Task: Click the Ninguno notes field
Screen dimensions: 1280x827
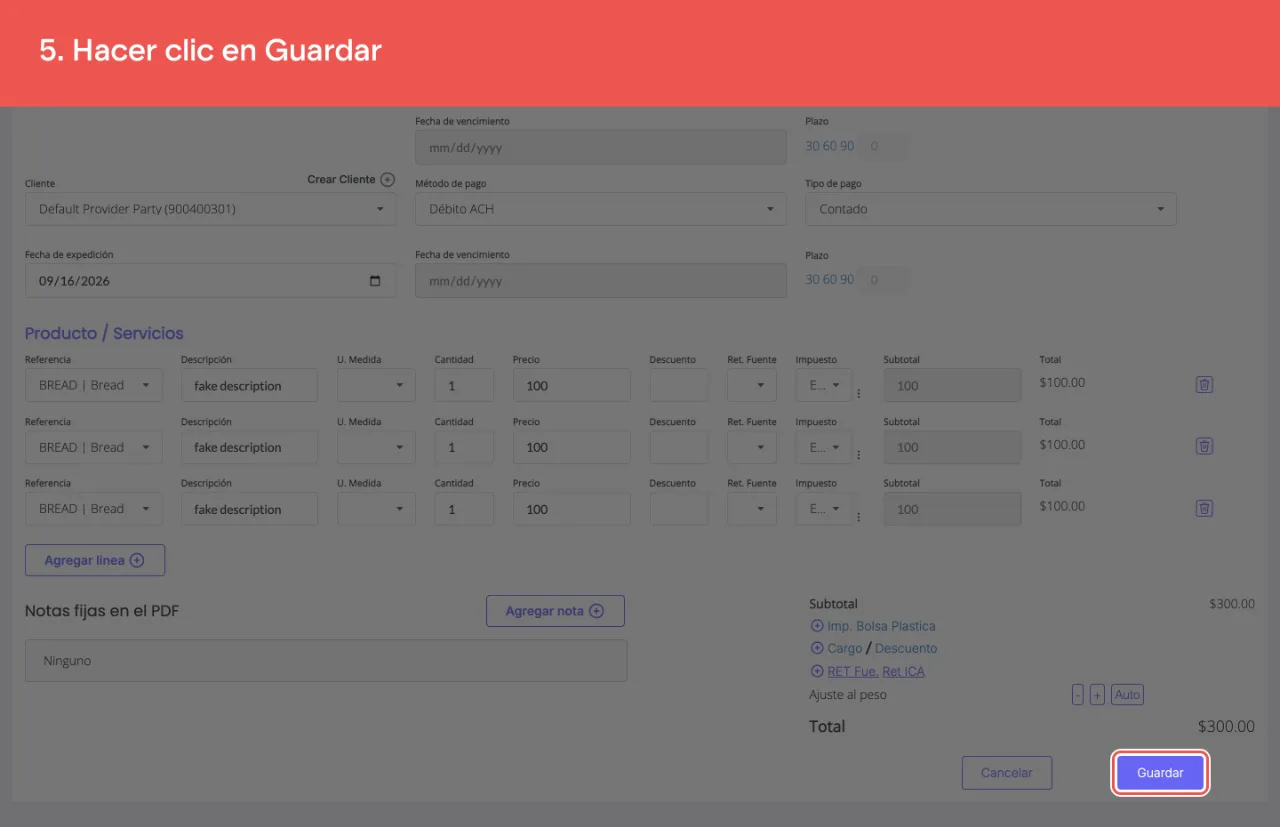Action: (x=326, y=661)
